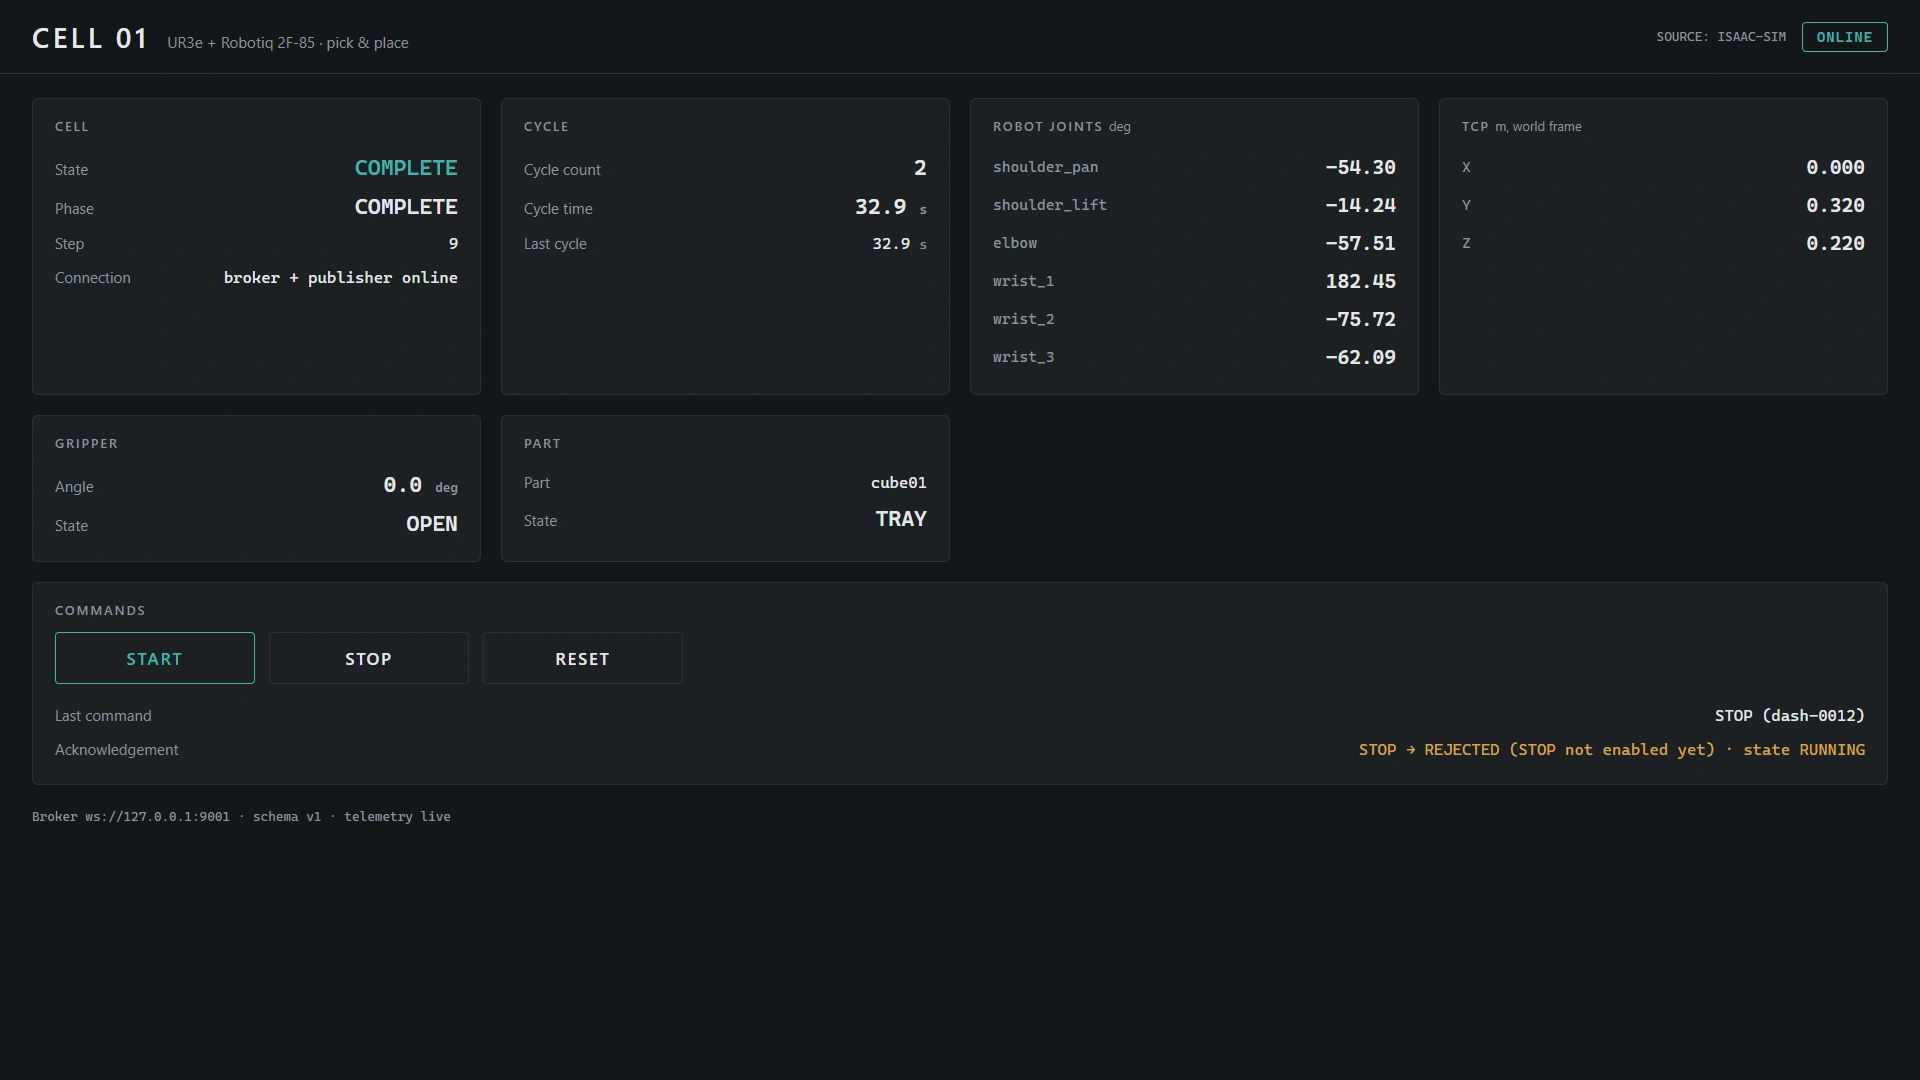1920x1080 pixels.
Task: Click the Cycle count value 2
Action: (920, 168)
